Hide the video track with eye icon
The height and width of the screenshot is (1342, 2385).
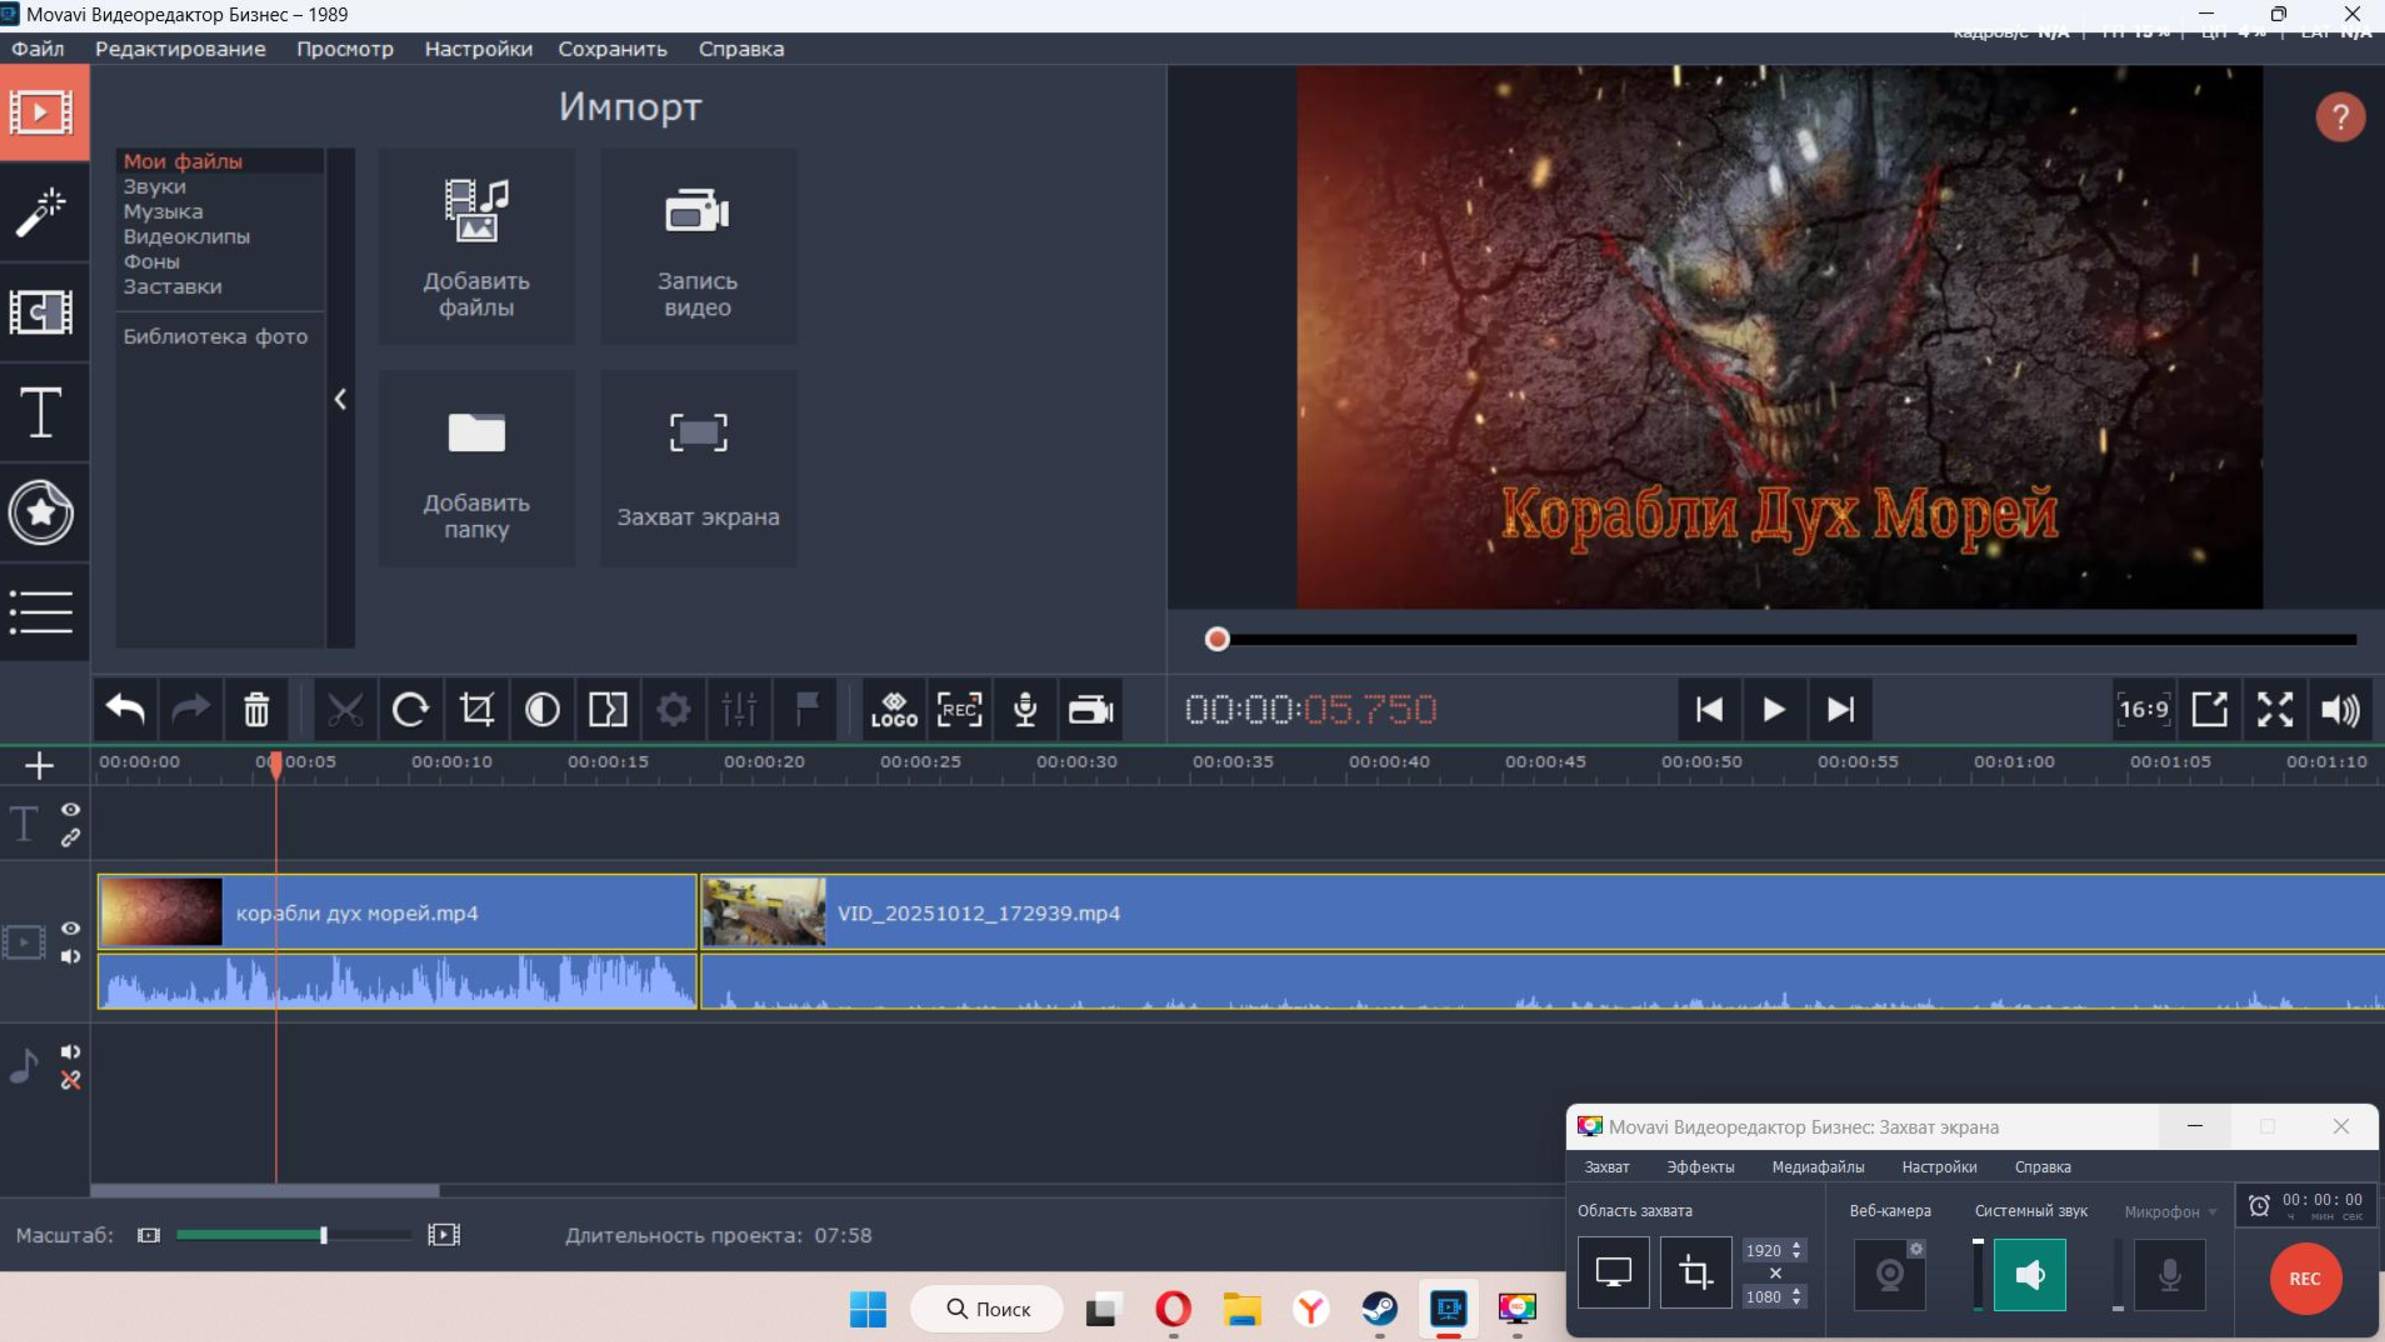[x=70, y=928]
